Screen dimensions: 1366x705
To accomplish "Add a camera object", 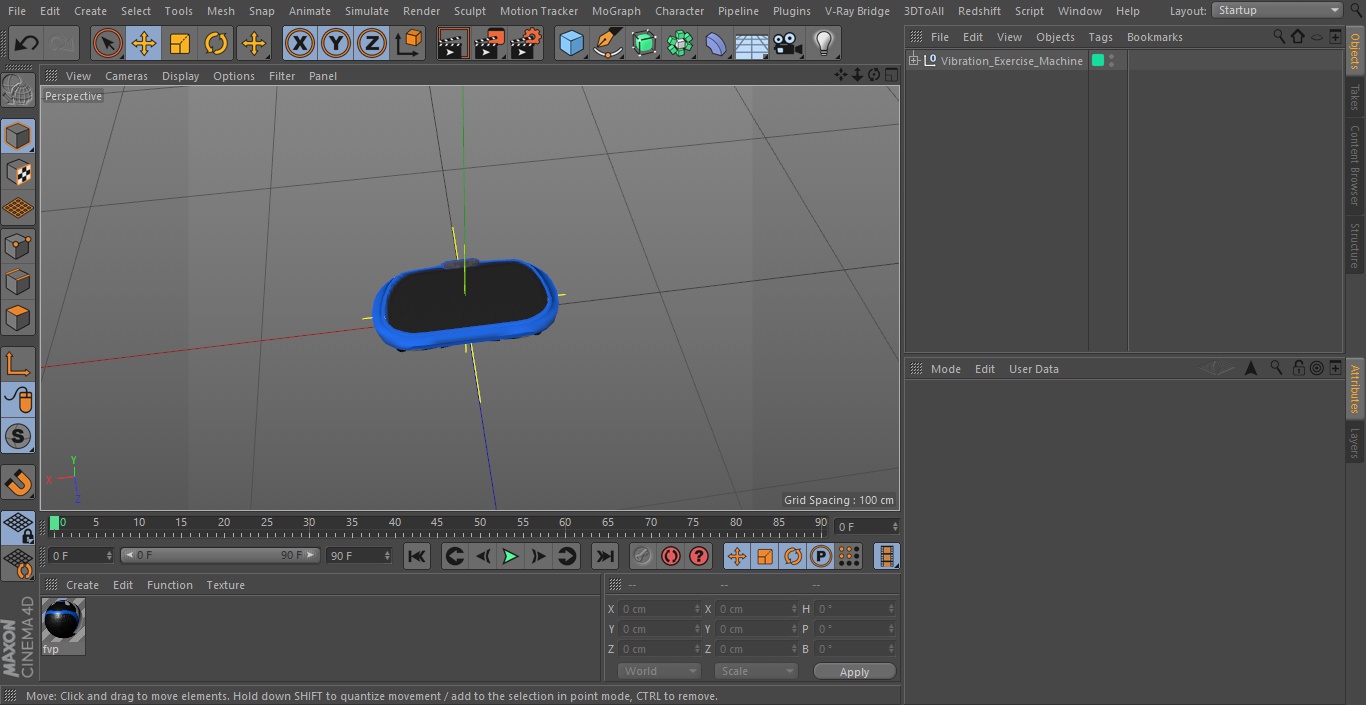I will click(x=788, y=43).
